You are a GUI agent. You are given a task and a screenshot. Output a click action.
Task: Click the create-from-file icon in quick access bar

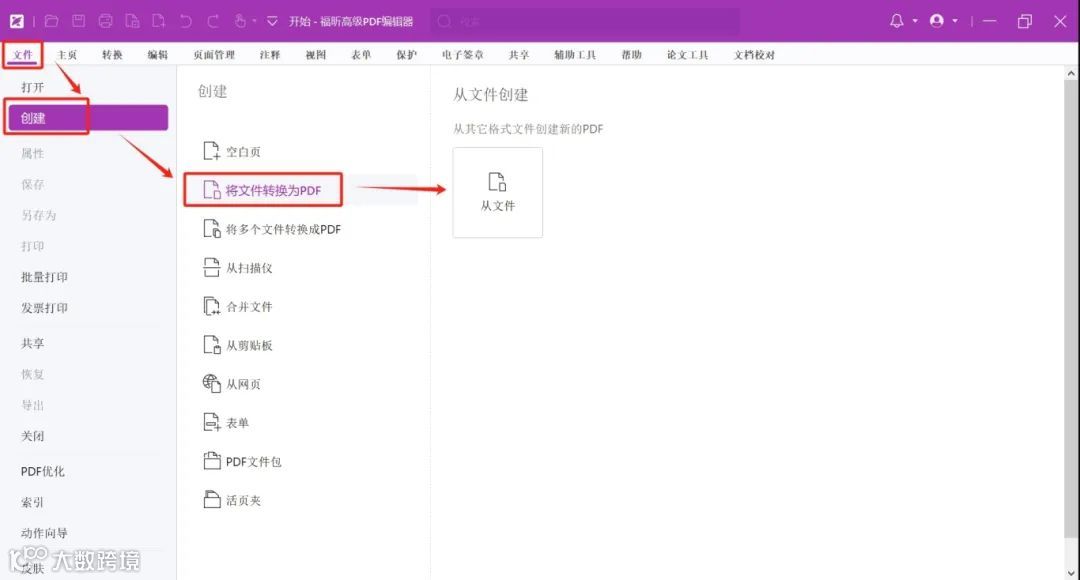[x=132, y=21]
